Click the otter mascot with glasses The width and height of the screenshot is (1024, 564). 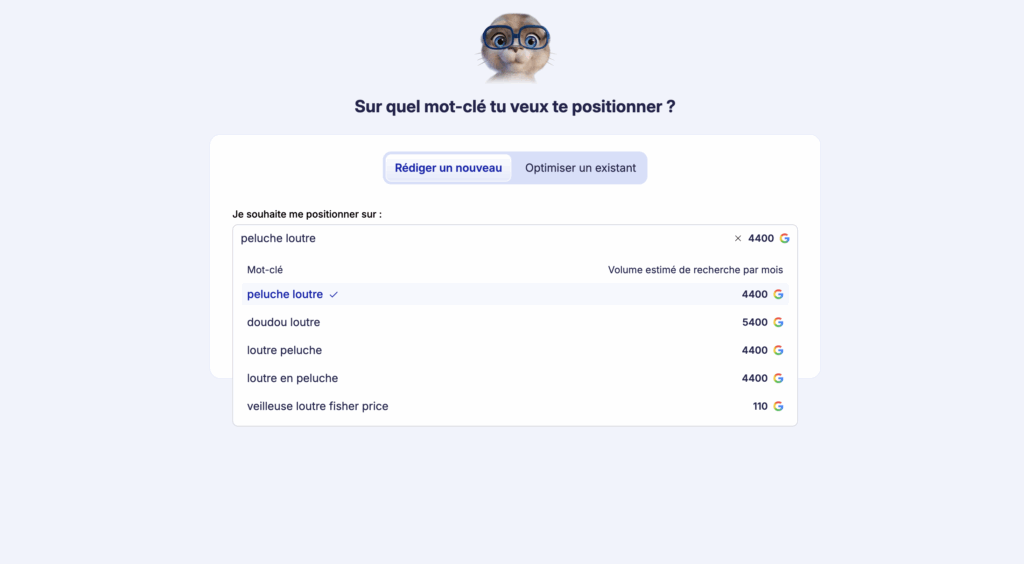[x=515, y=48]
